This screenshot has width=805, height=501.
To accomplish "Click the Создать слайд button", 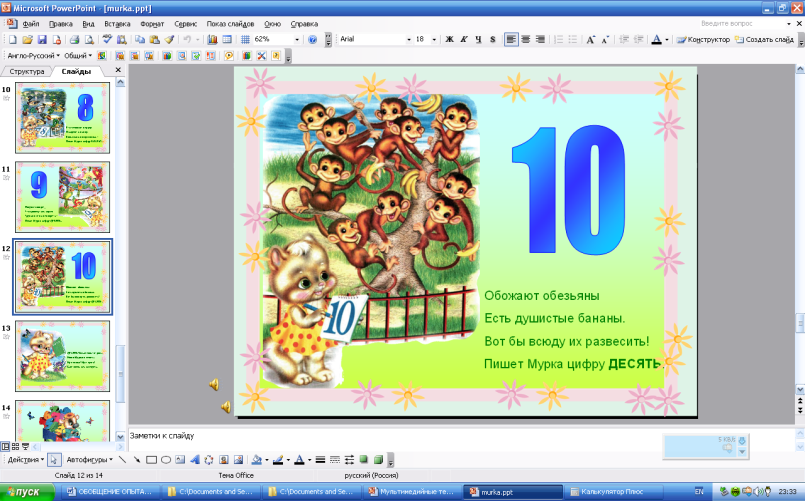I will point(764,39).
